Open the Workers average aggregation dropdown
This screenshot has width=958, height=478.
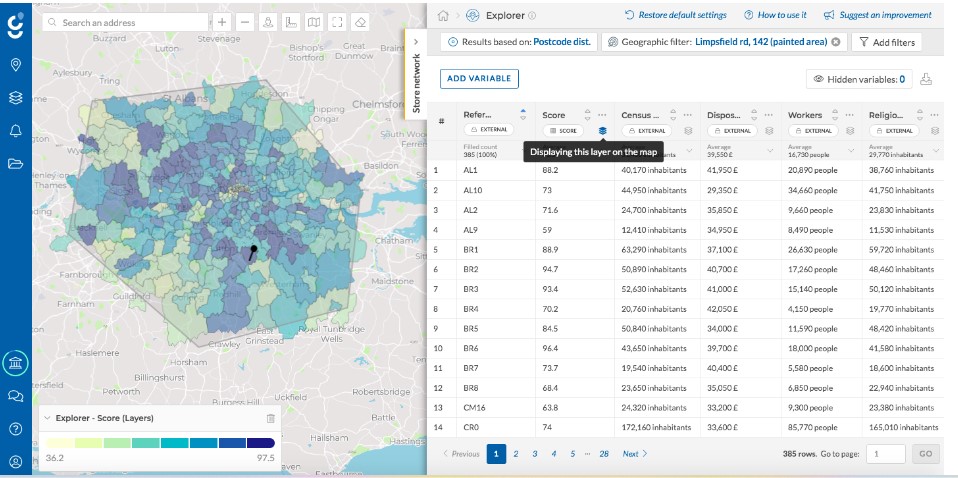851,150
